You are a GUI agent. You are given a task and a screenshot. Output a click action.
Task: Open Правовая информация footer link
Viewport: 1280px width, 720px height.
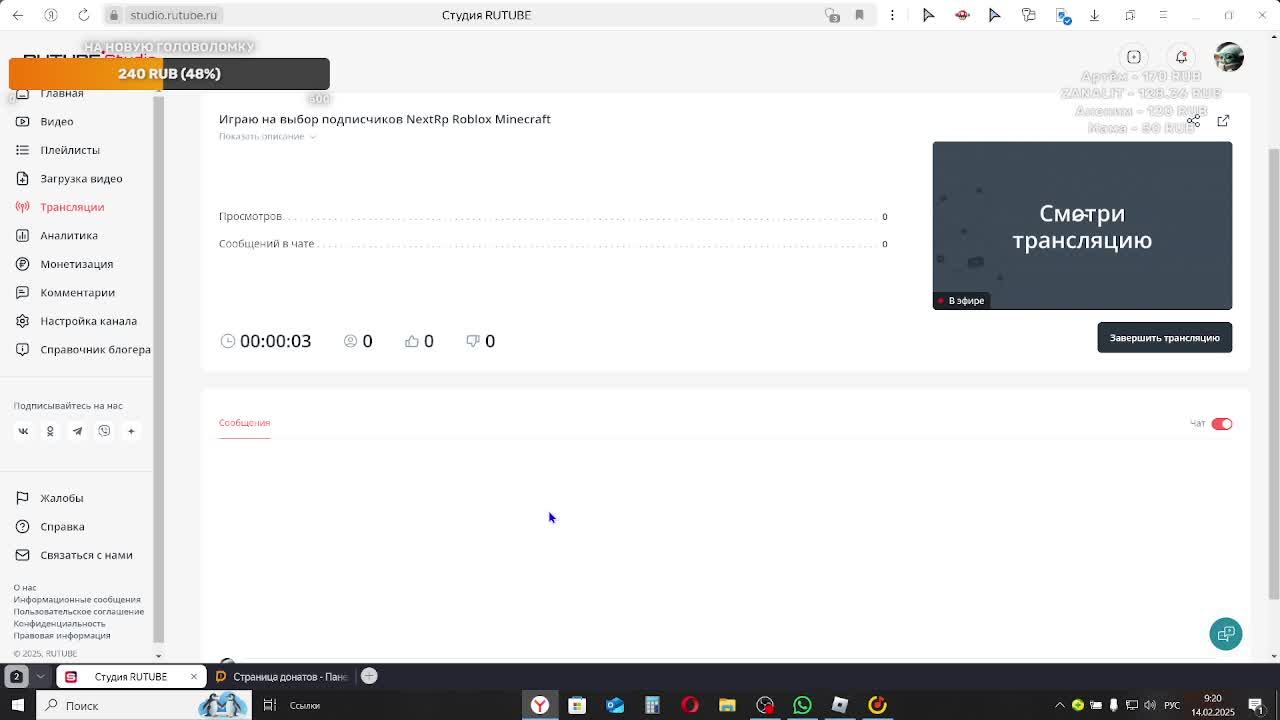[x=62, y=636]
